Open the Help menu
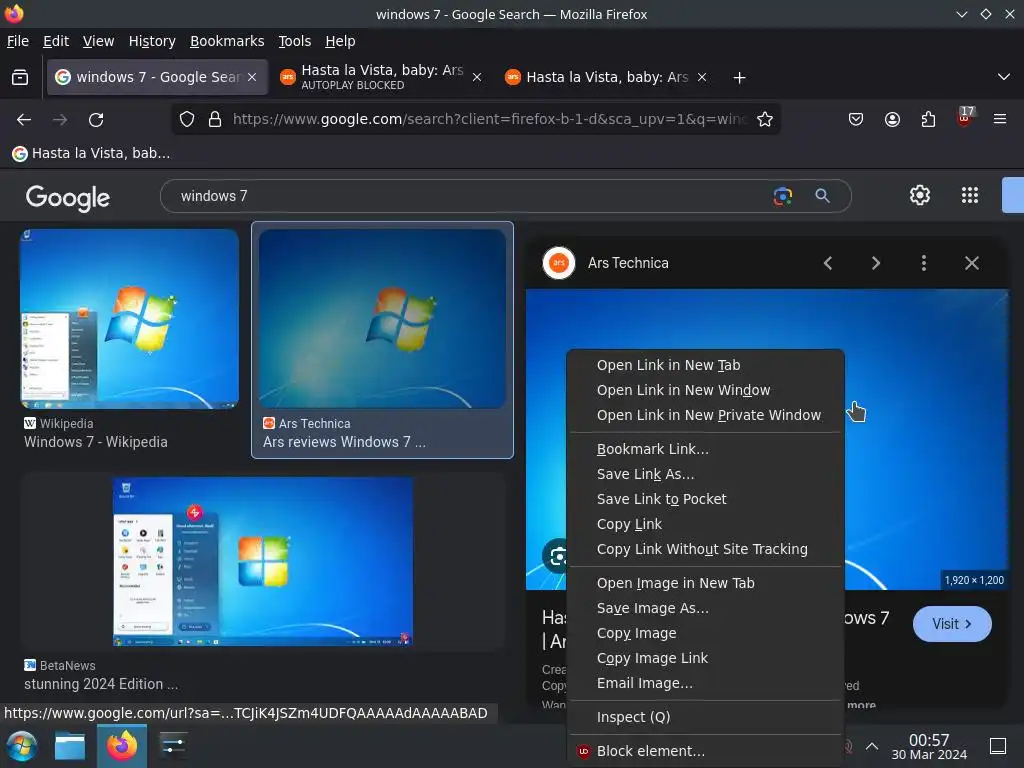This screenshot has width=1024, height=768. (340, 41)
